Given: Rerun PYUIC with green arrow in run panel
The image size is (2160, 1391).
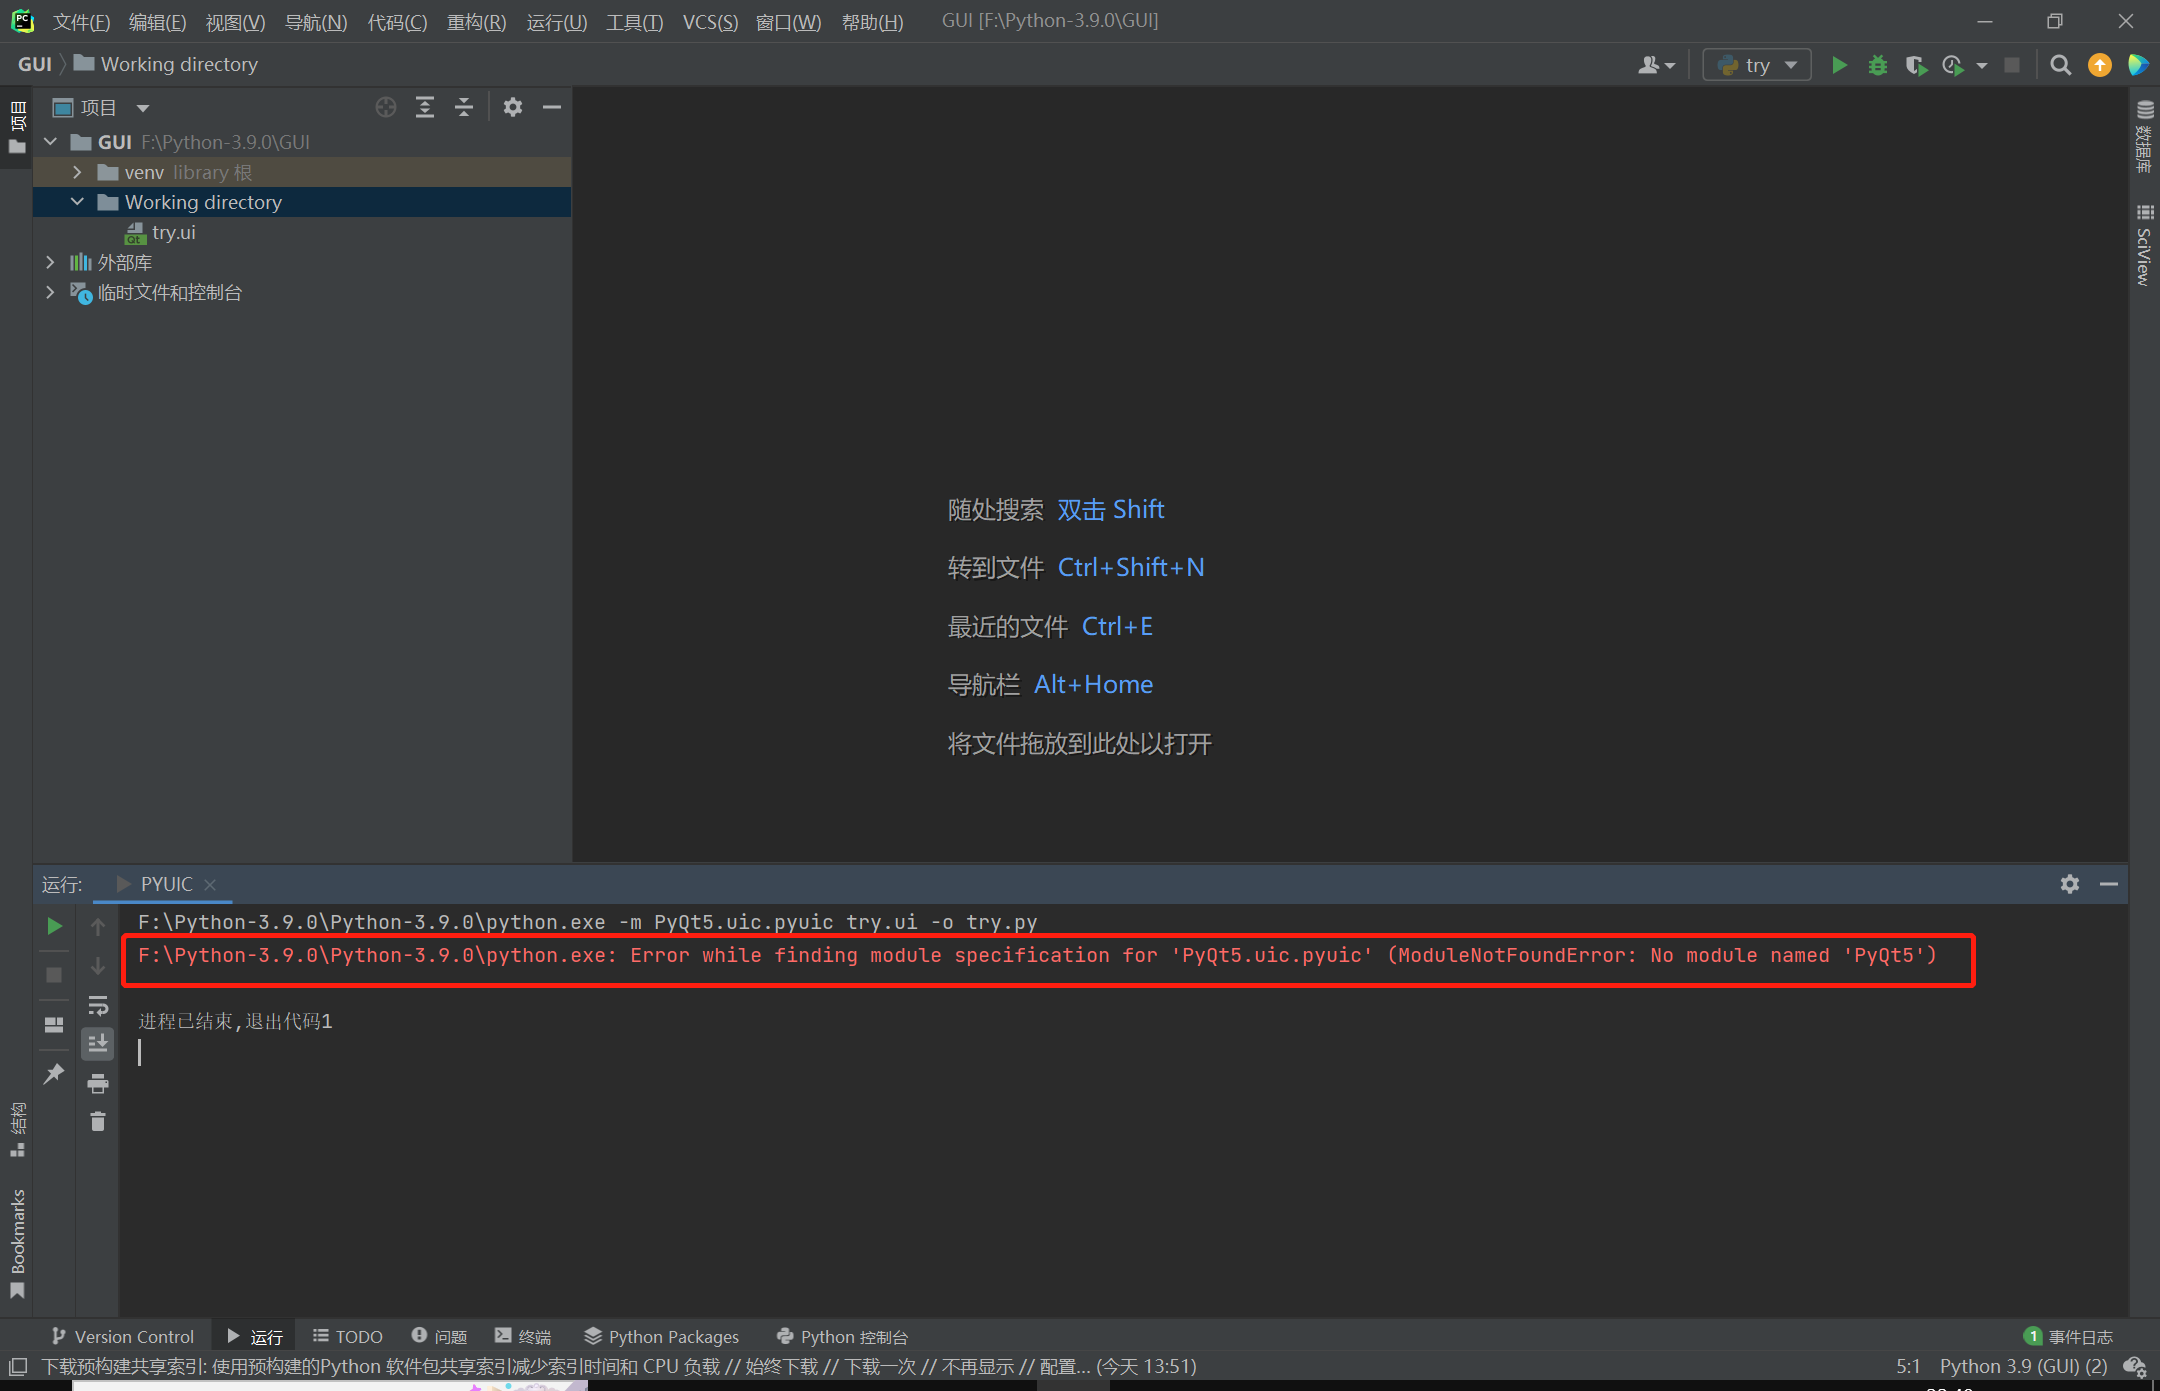Looking at the screenshot, I should 55,927.
